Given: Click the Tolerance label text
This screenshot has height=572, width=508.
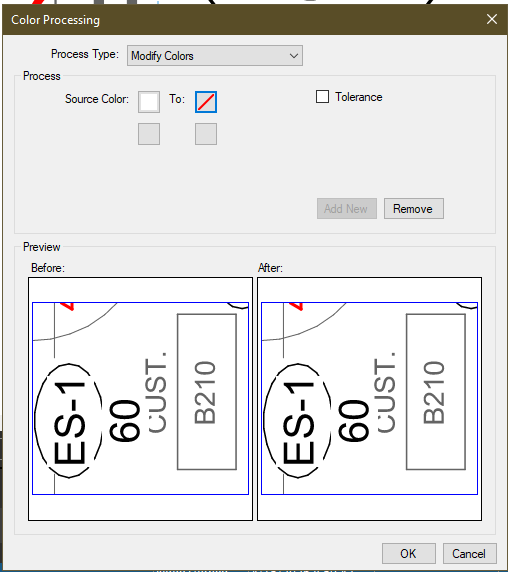Looking at the screenshot, I should coord(359,97).
